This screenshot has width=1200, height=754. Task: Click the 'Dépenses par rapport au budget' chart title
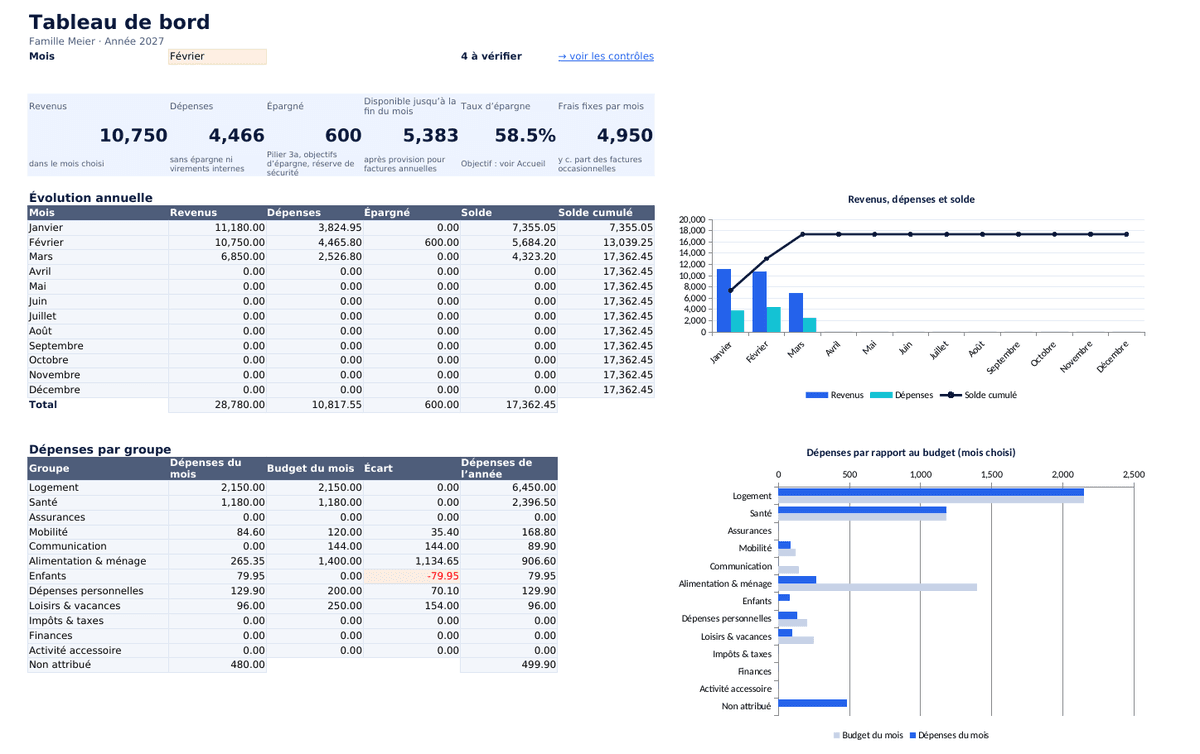click(x=911, y=452)
